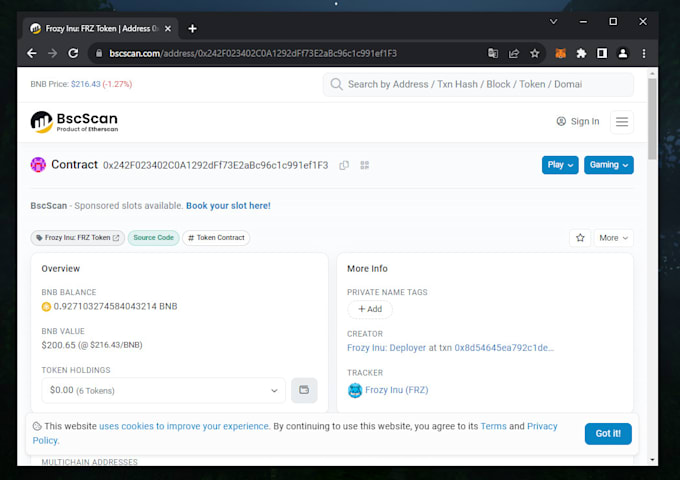Show the address QR code
This screenshot has height=480, width=680.
click(x=365, y=165)
